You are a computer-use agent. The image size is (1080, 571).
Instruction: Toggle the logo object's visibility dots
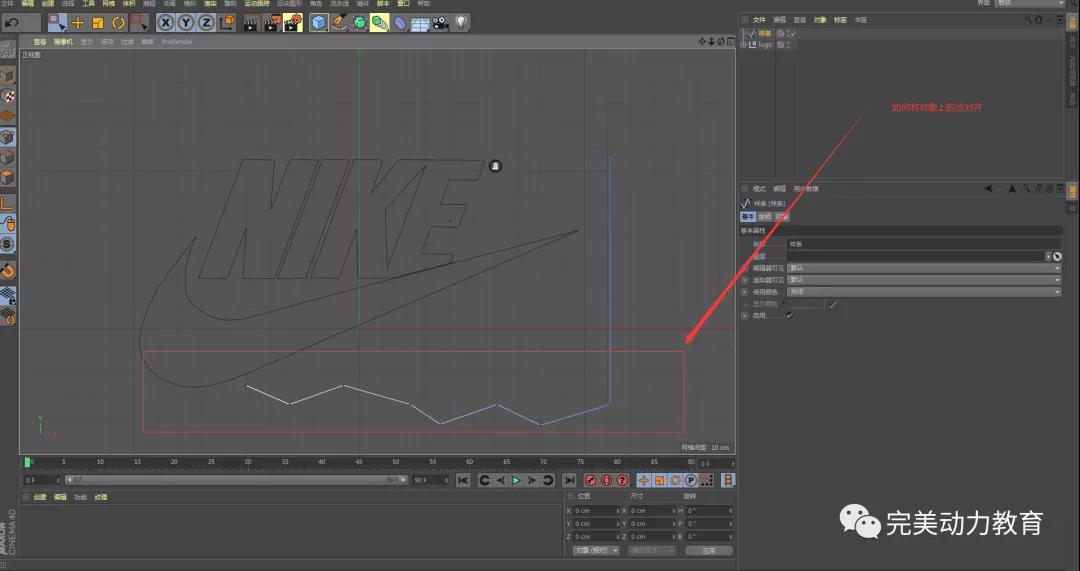point(789,45)
